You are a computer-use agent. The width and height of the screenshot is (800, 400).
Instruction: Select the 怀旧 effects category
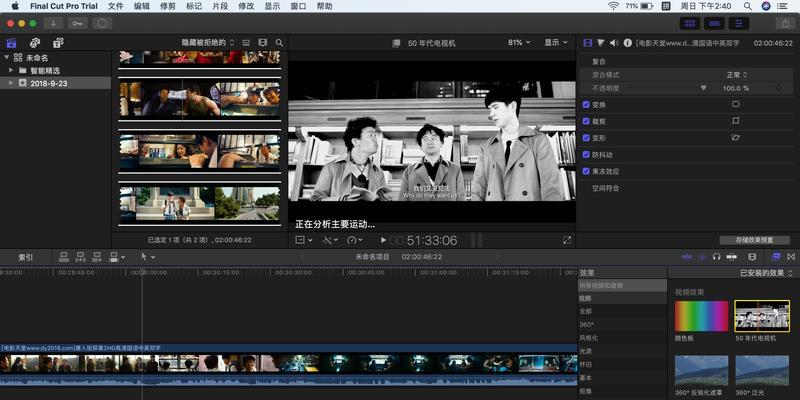tap(585, 364)
